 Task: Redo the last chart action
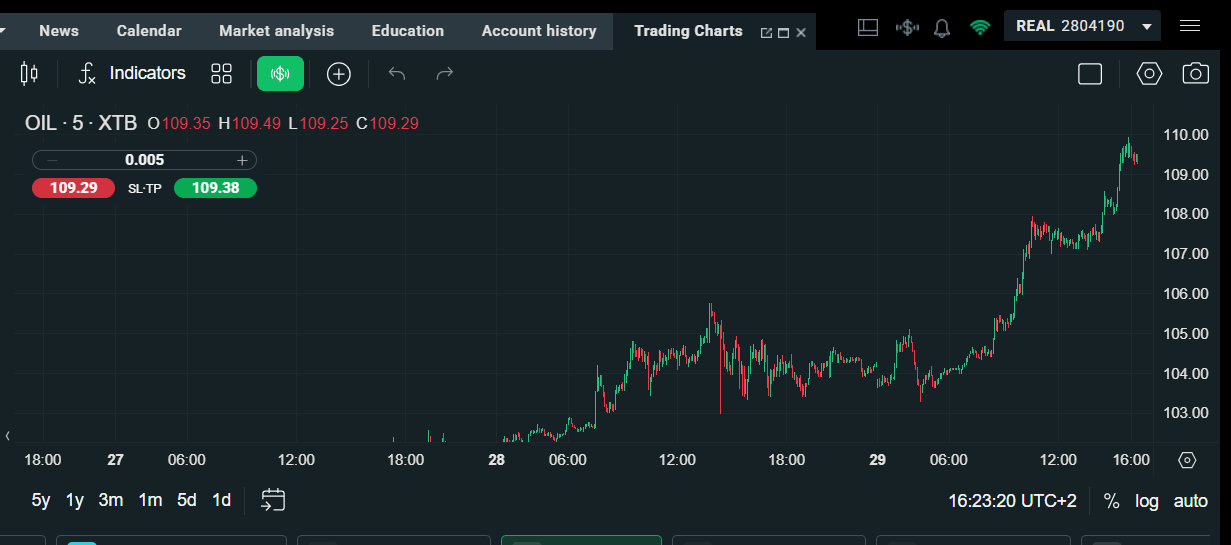click(445, 73)
